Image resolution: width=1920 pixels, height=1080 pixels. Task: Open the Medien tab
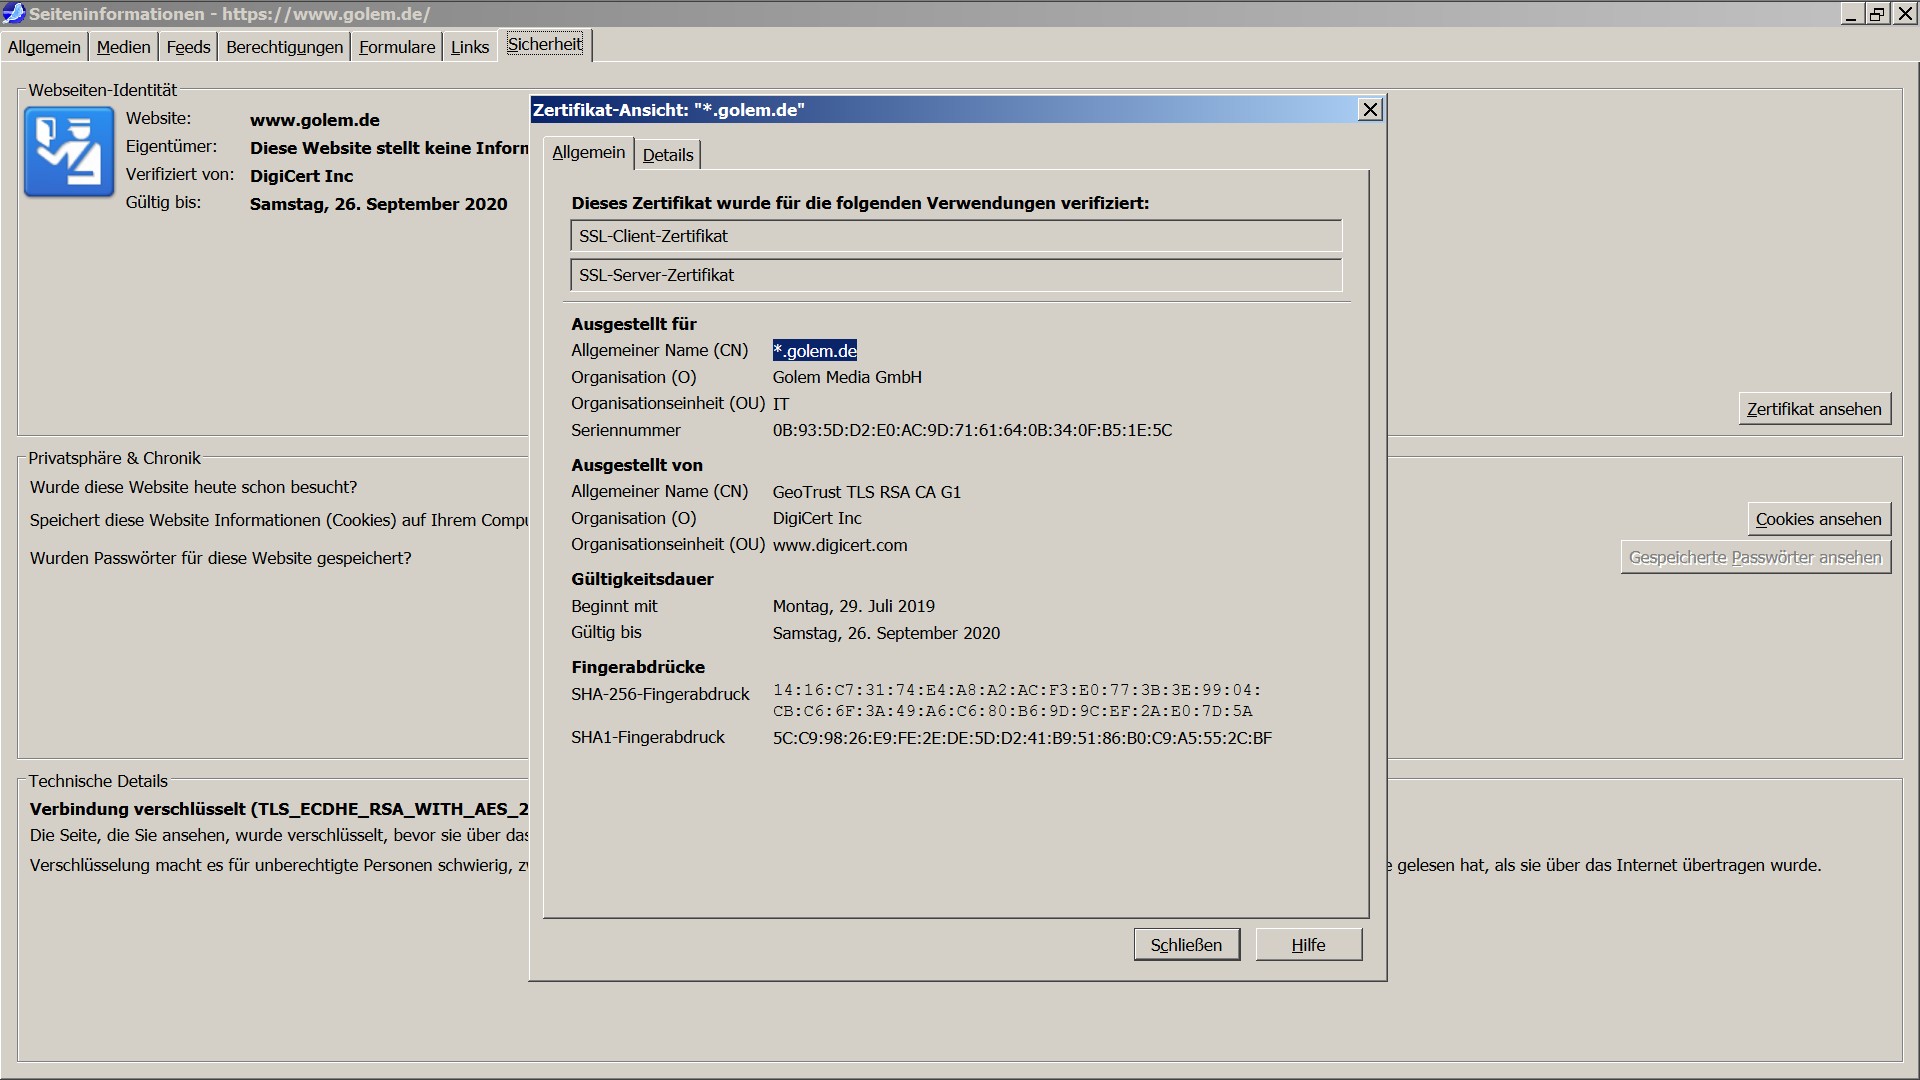pyautogui.click(x=123, y=47)
